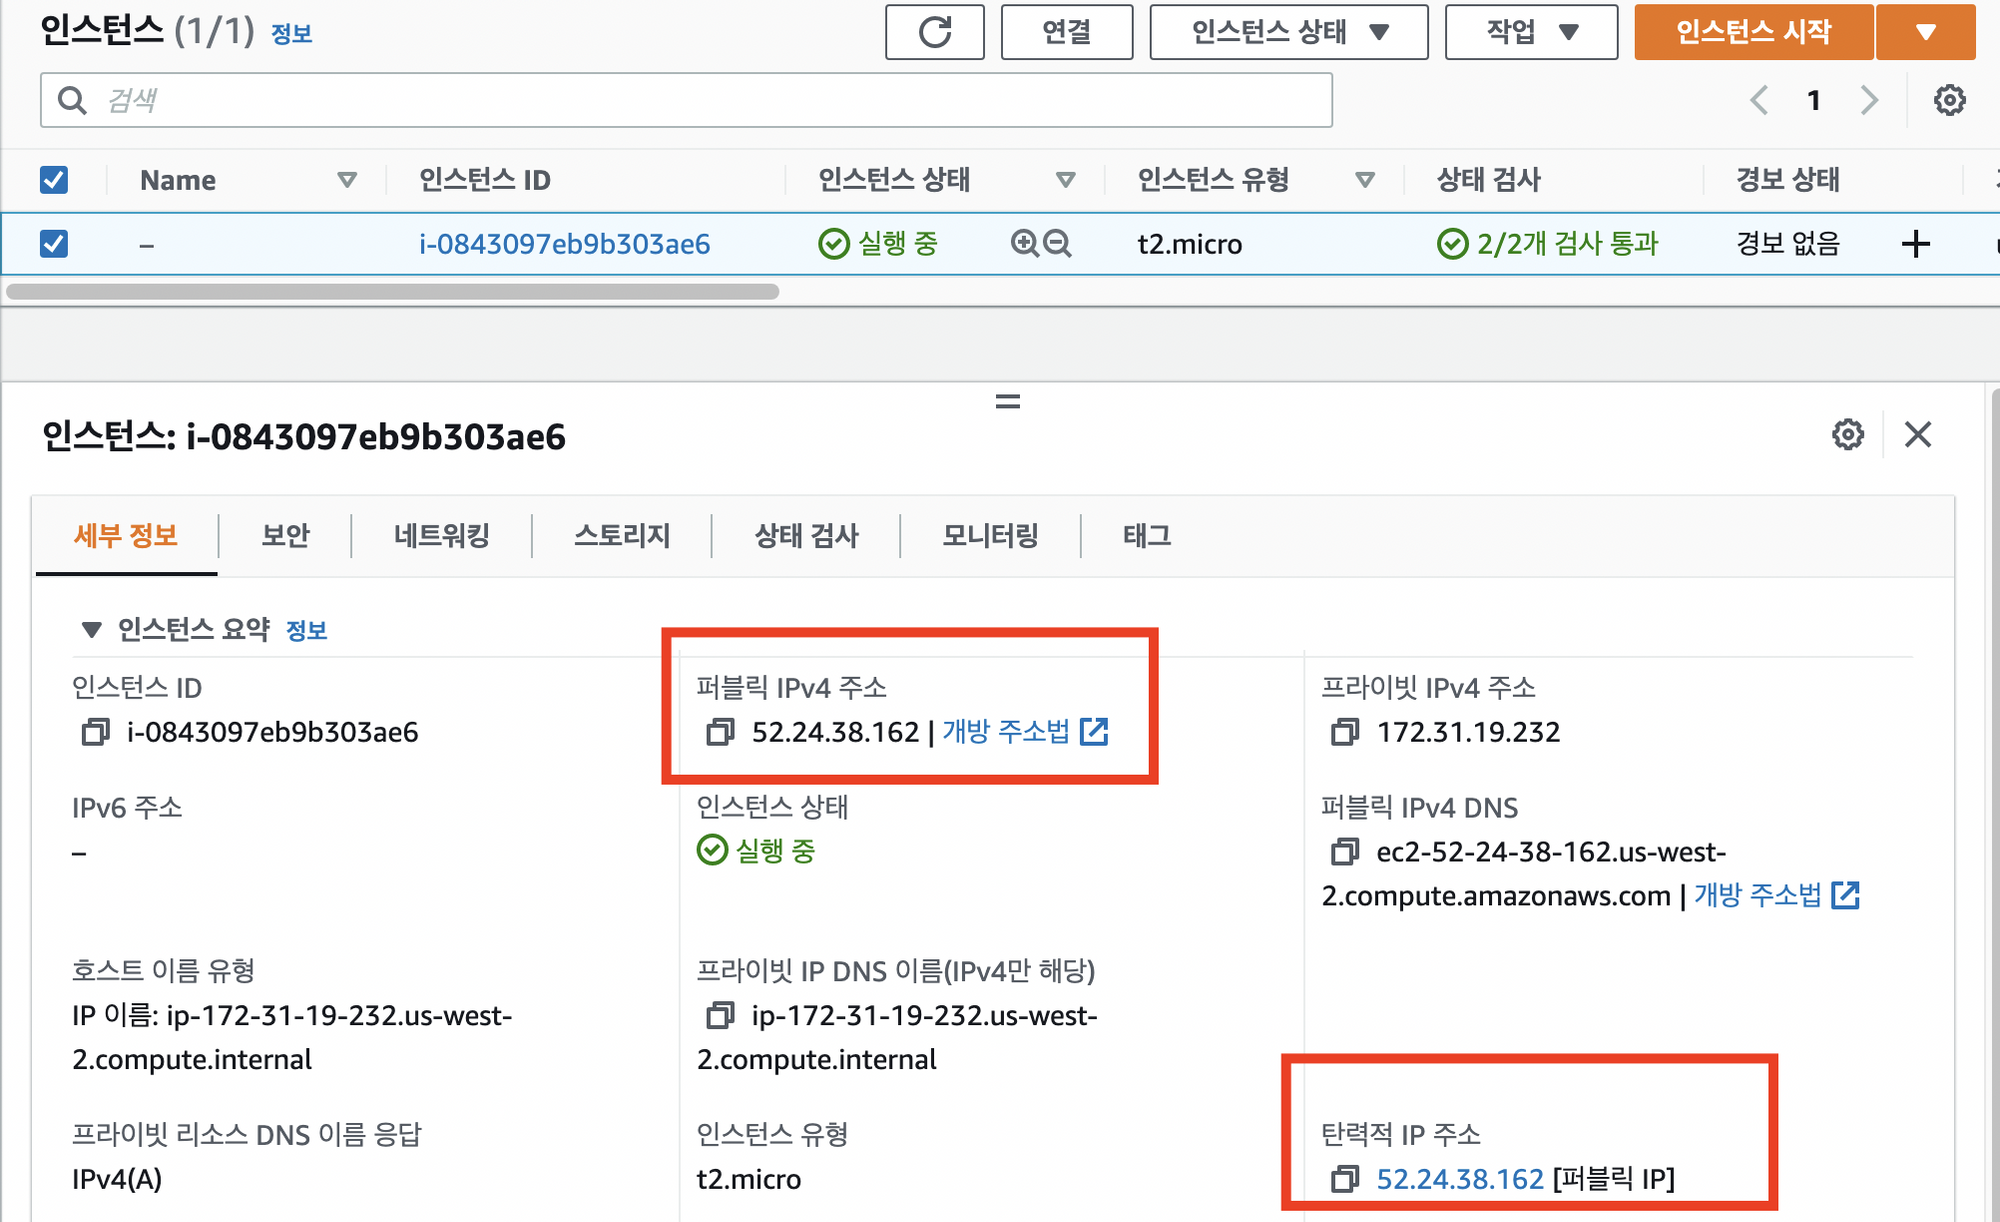Open detail panel settings gear icon
The image size is (2000, 1222).
click(1847, 435)
